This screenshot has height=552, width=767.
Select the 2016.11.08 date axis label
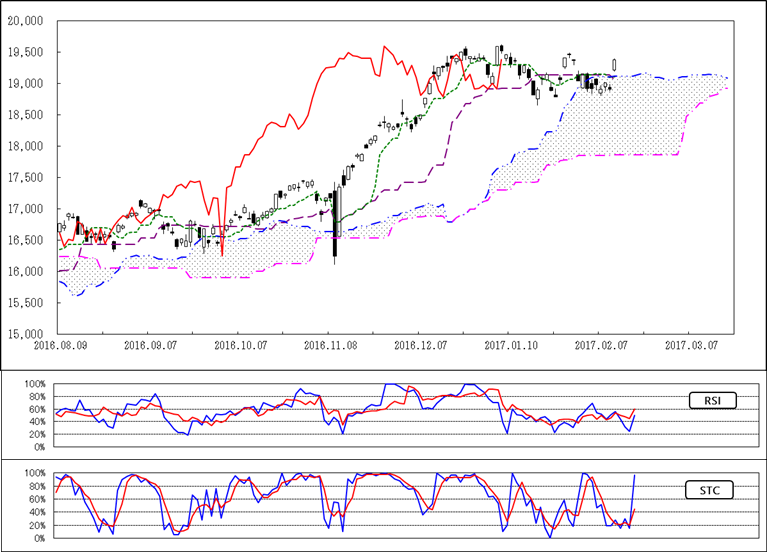(x=328, y=343)
